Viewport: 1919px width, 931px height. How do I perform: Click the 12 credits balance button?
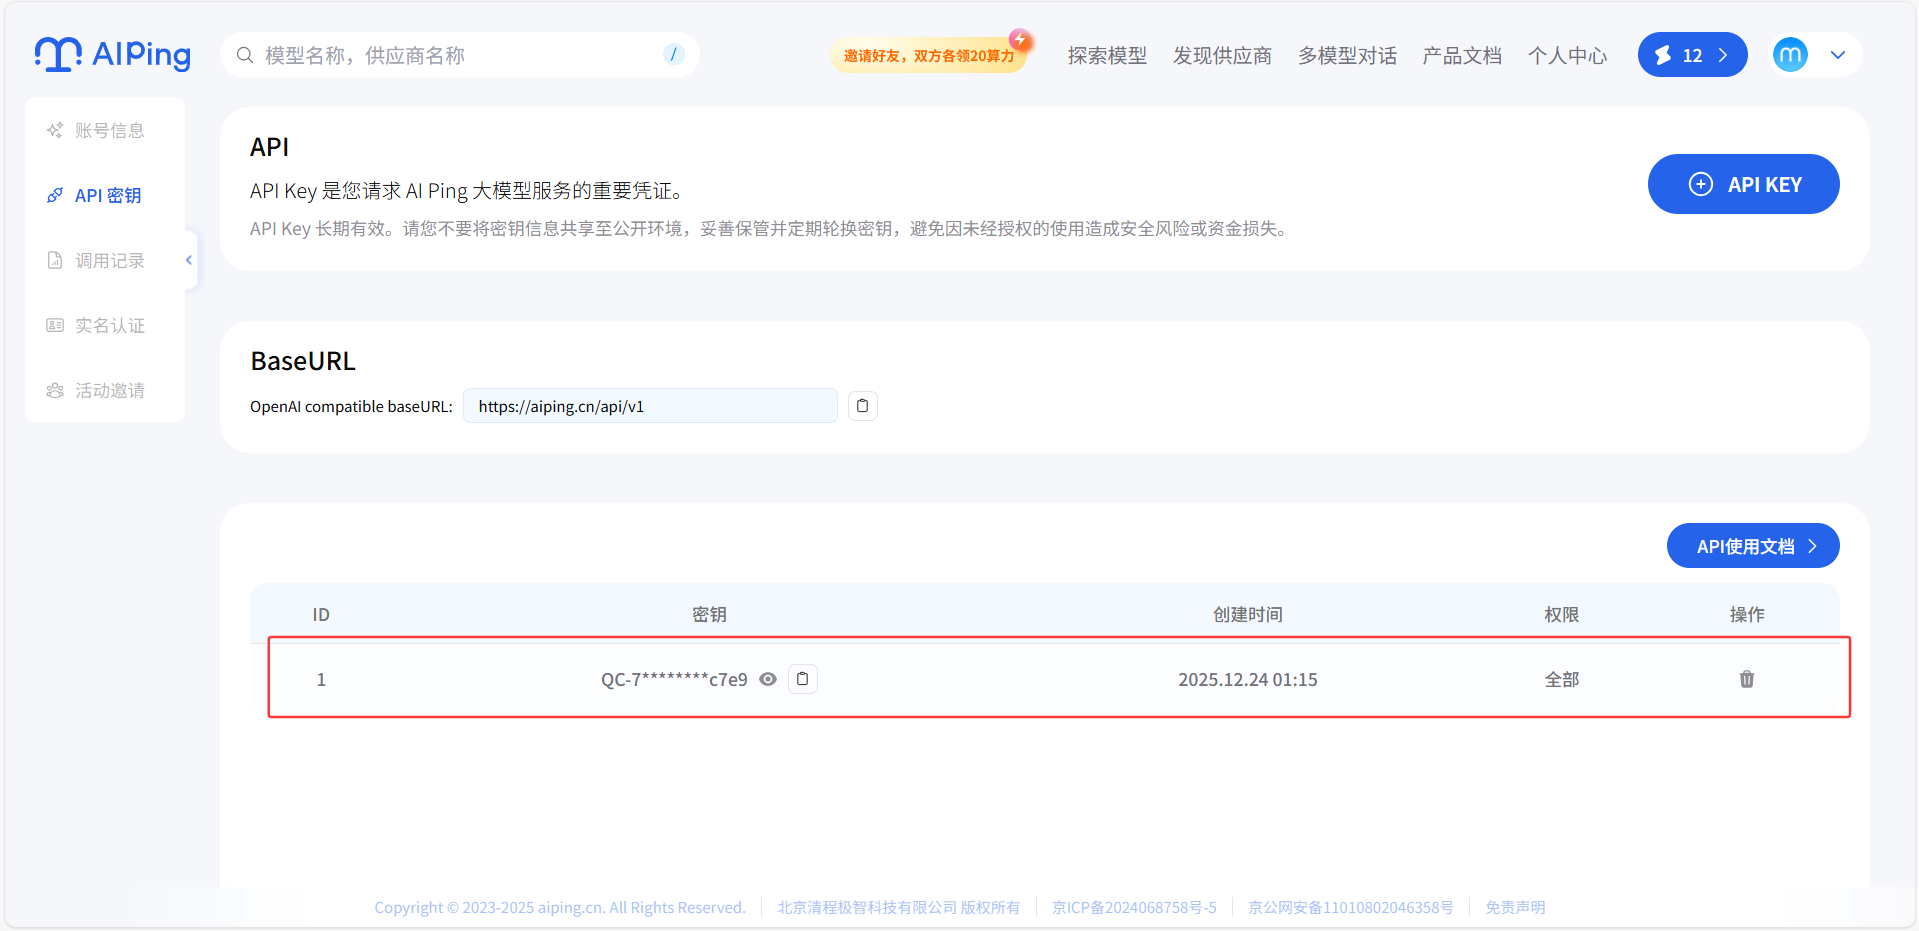1692,55
